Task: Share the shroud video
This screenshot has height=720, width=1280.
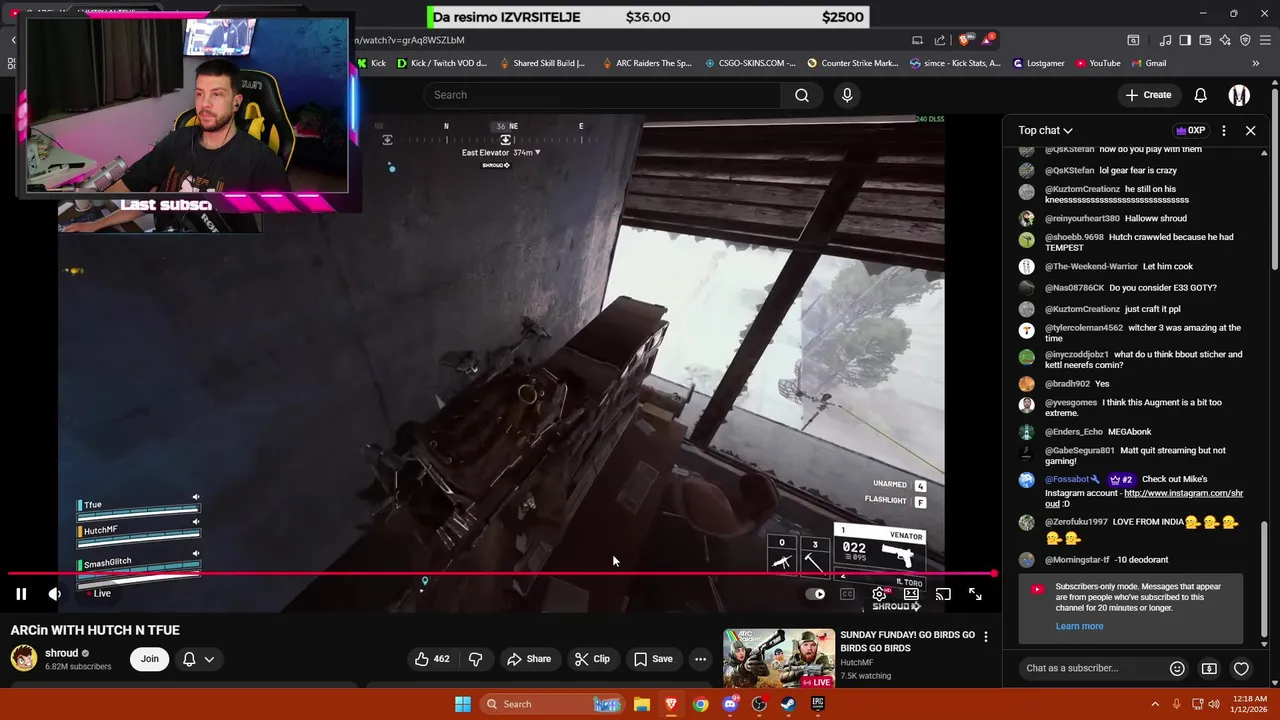Action: tap(529, 659)
